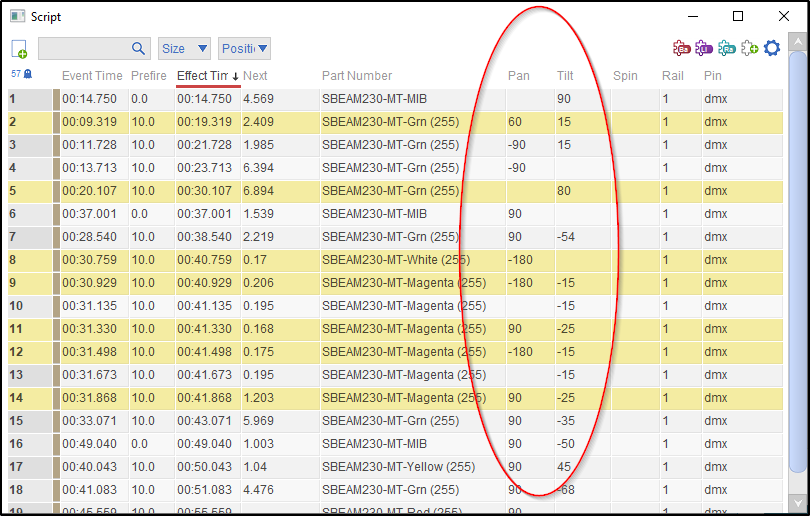Viewport: 810px width, 516px height.
Task: Click the color marker of row 9
Action: 56,283
